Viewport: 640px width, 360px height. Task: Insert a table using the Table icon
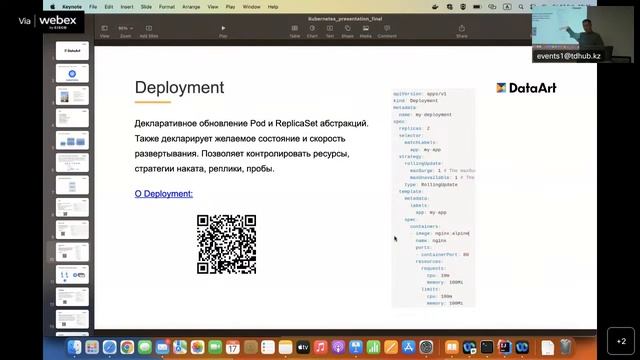(x=294, y=31)
